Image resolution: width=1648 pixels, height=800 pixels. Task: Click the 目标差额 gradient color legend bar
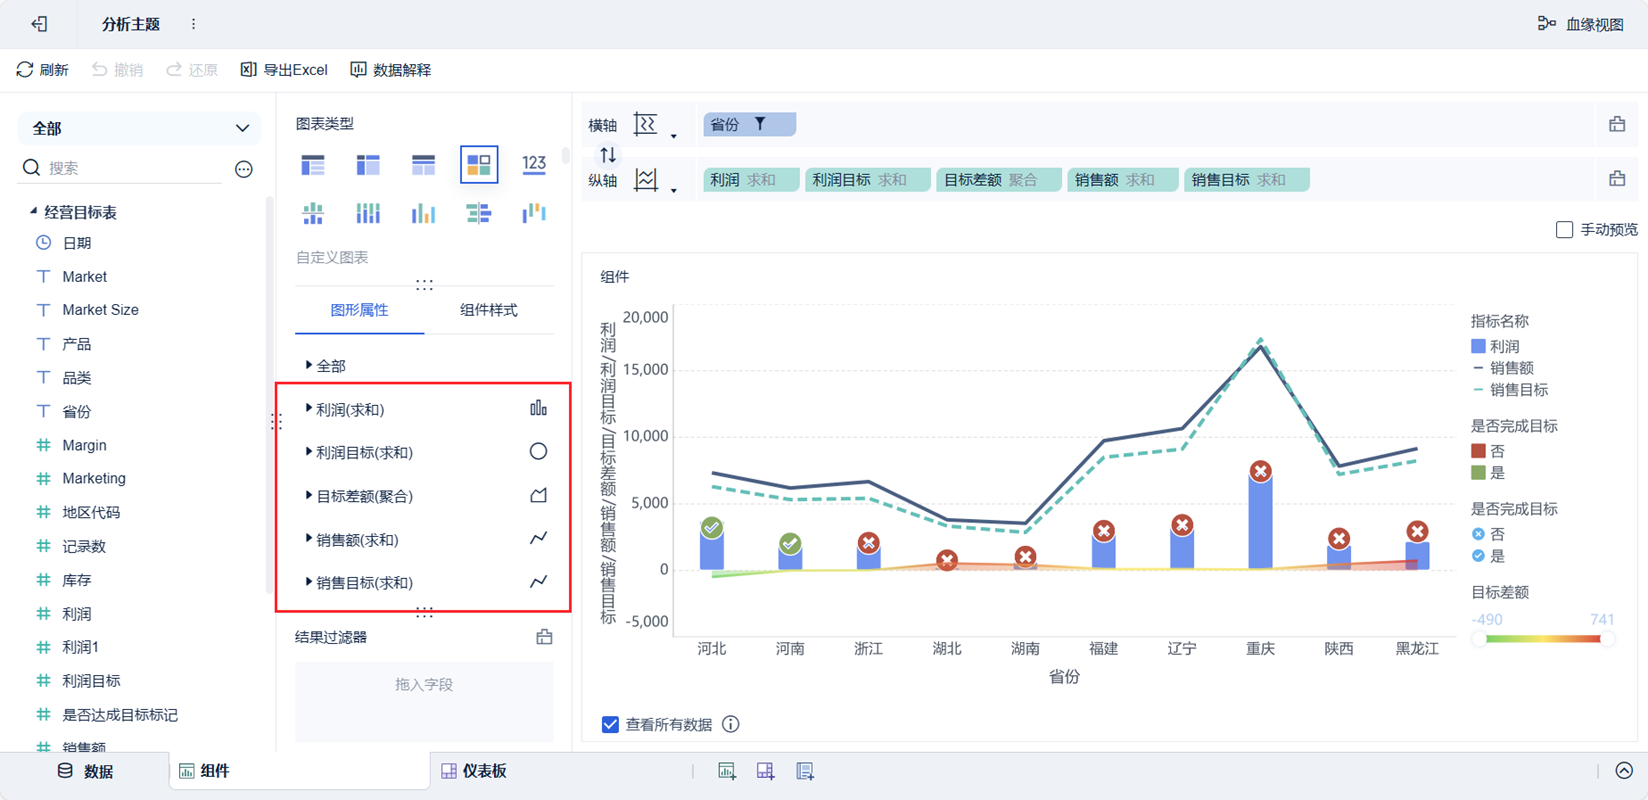[x=1543, y=639]
